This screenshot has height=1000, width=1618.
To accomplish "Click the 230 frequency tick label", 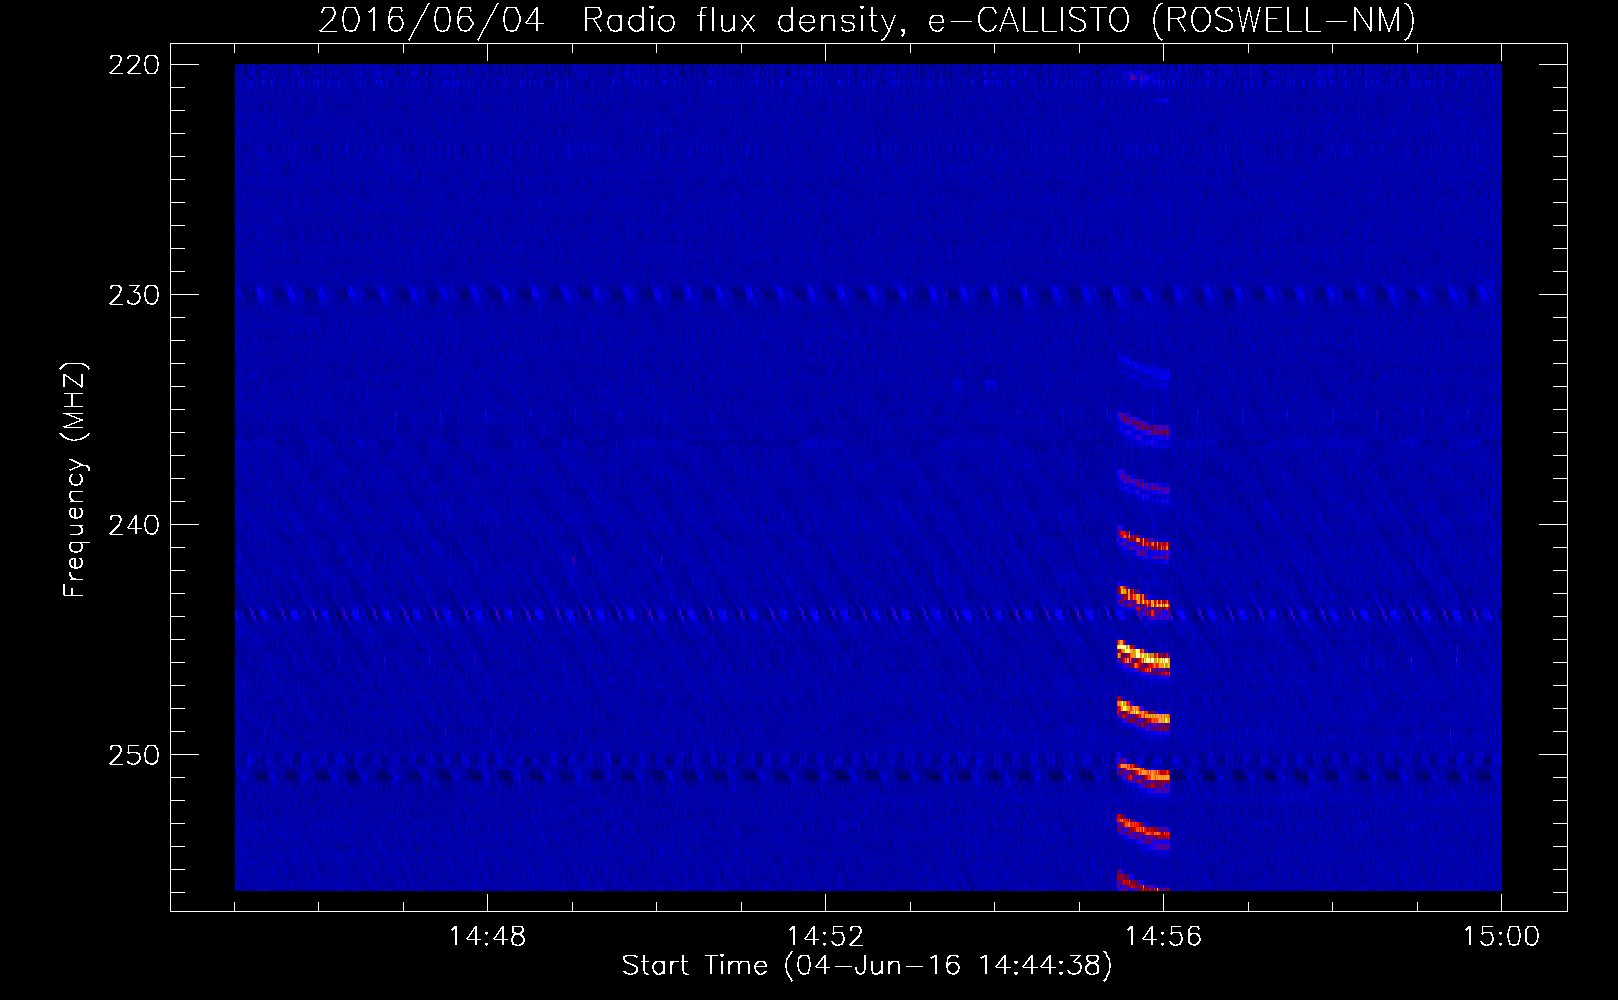I will coord(133,295).
